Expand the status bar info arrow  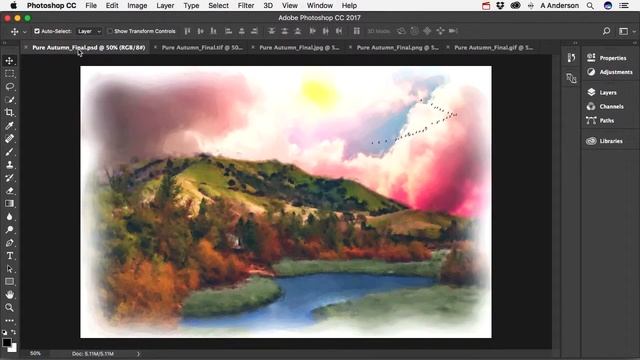point(138,354)
